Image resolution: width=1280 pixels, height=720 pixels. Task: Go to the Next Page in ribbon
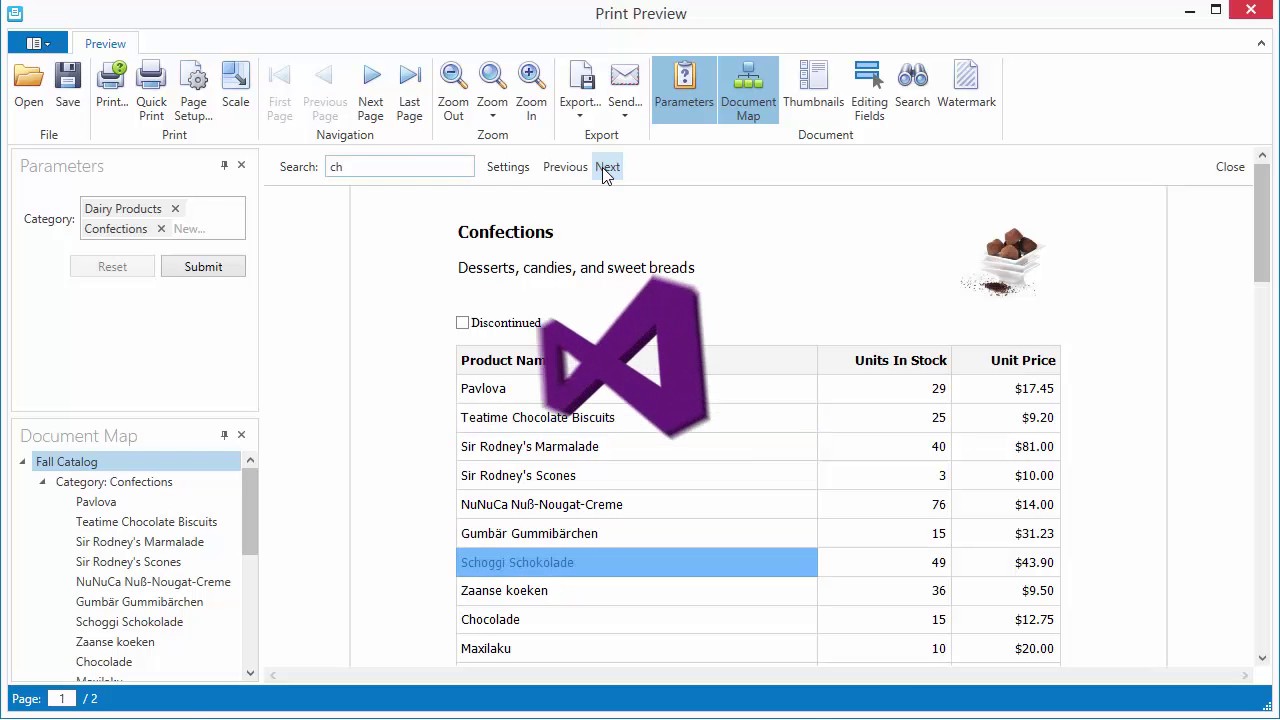coord(371,91)
